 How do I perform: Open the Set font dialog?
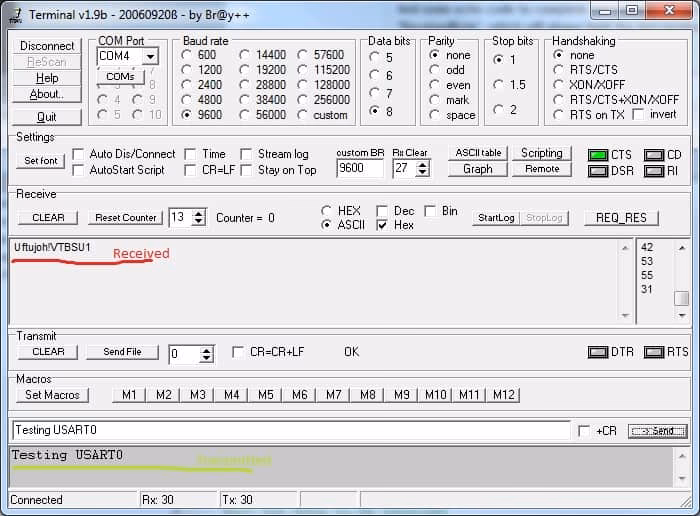[41, 161]
